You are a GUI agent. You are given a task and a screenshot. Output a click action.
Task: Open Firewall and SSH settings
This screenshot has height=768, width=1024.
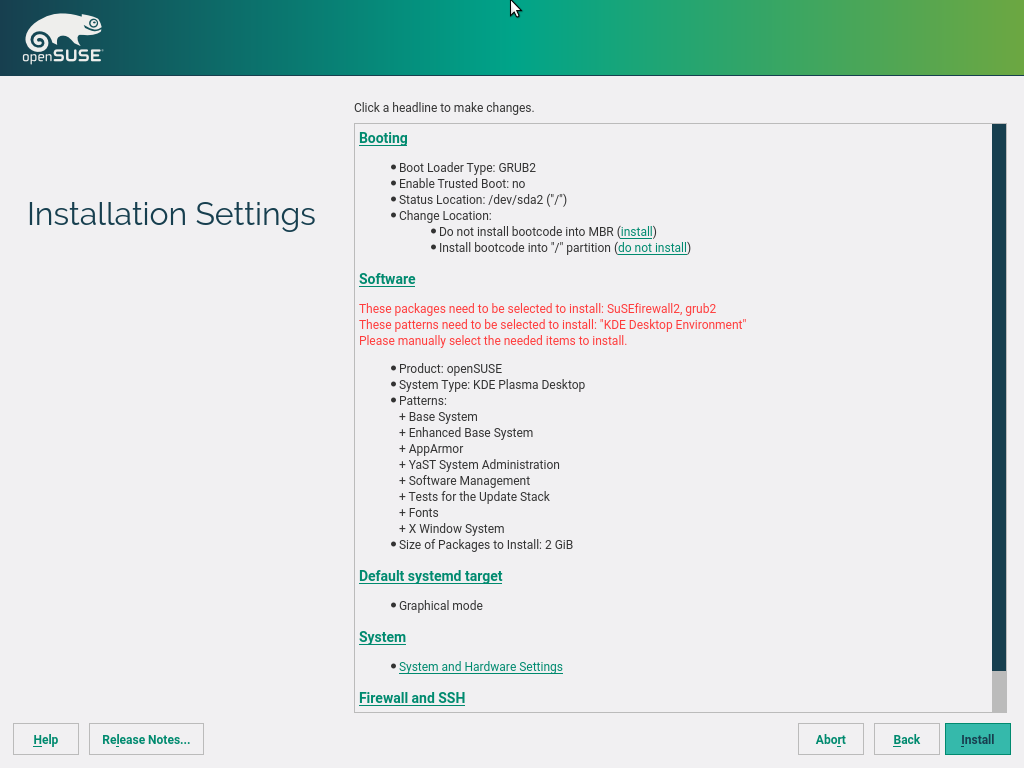click(x=412, y=698)
